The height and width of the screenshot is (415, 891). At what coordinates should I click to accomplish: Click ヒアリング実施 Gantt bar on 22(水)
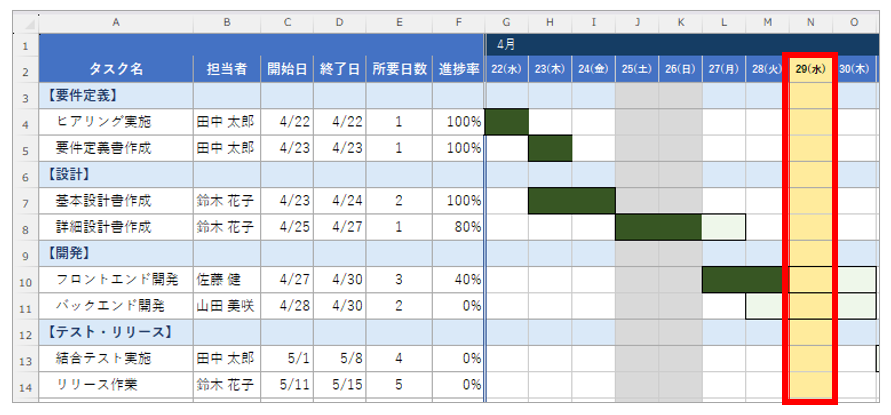tap(507, 122)
